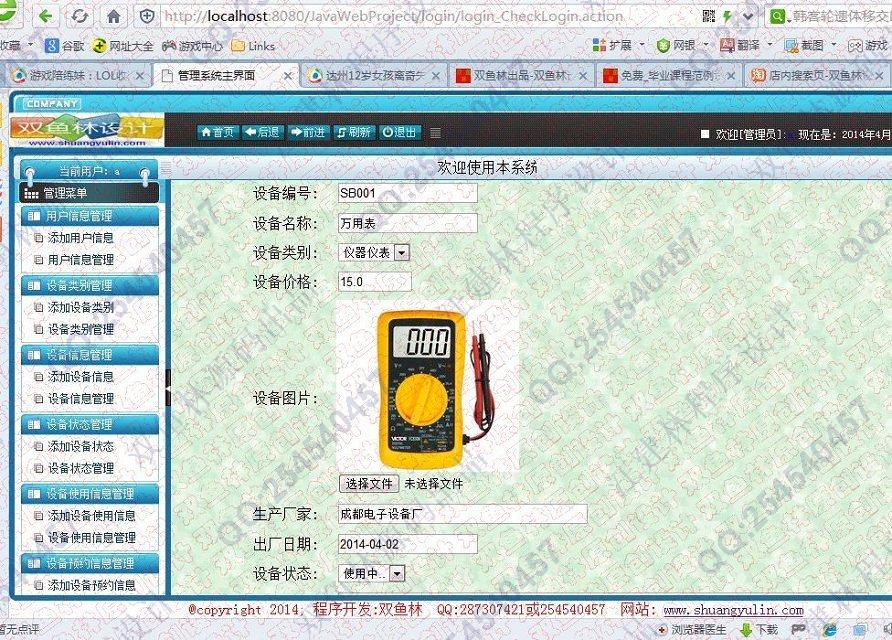
Task: Open the browser home page icon
Action: pos(114,16)
